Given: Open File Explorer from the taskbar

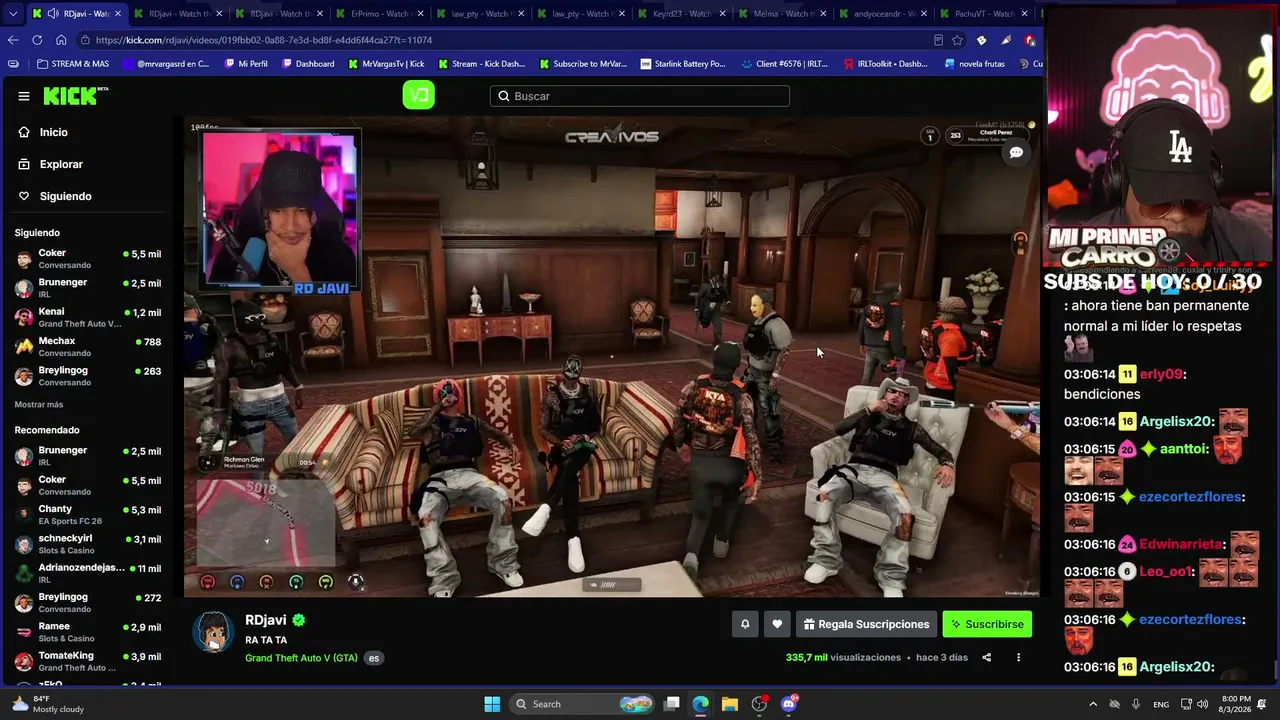Looking at the screenshot, I should coord(730,704).
